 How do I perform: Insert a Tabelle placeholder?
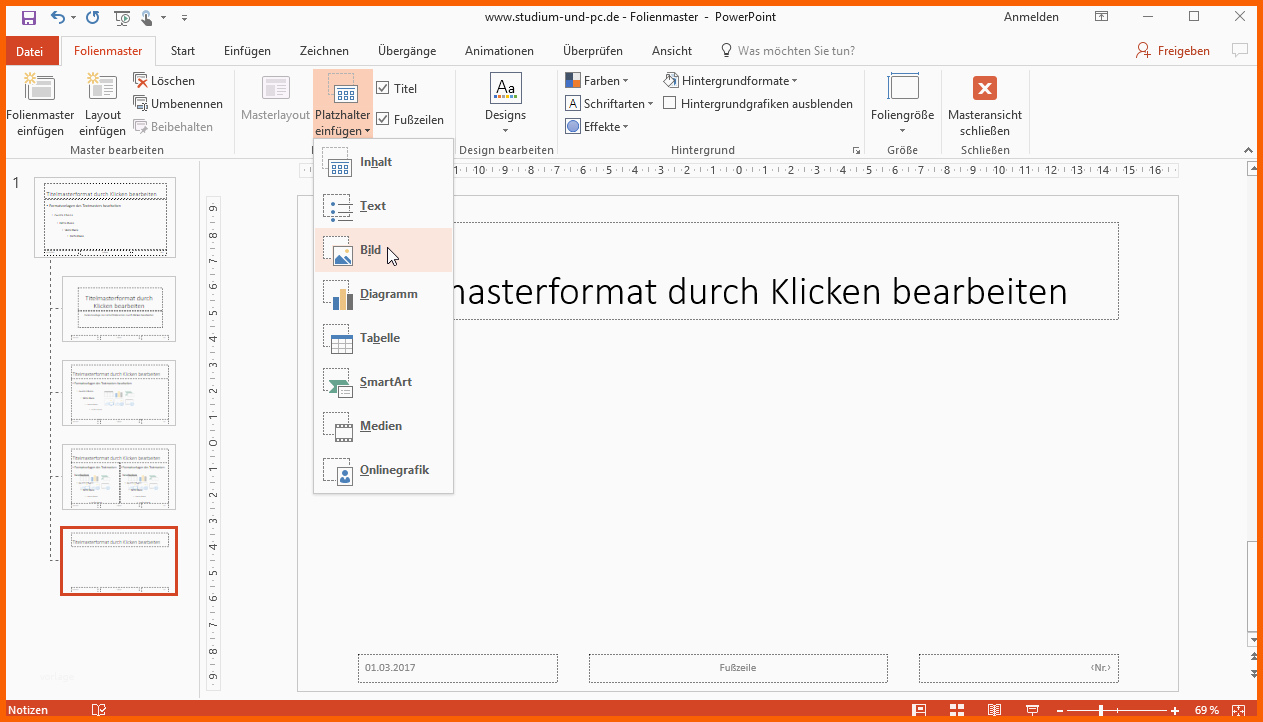383,338
